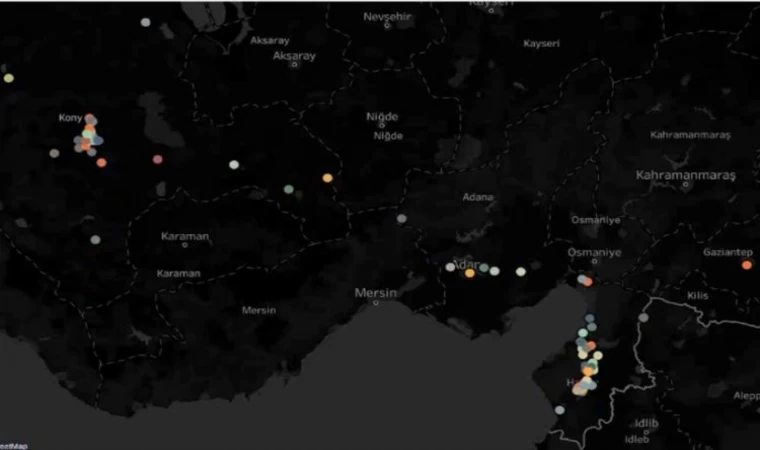Click the gray dot northwest of Karaman label
Viewport: 760px width, 450px height.
95,239
